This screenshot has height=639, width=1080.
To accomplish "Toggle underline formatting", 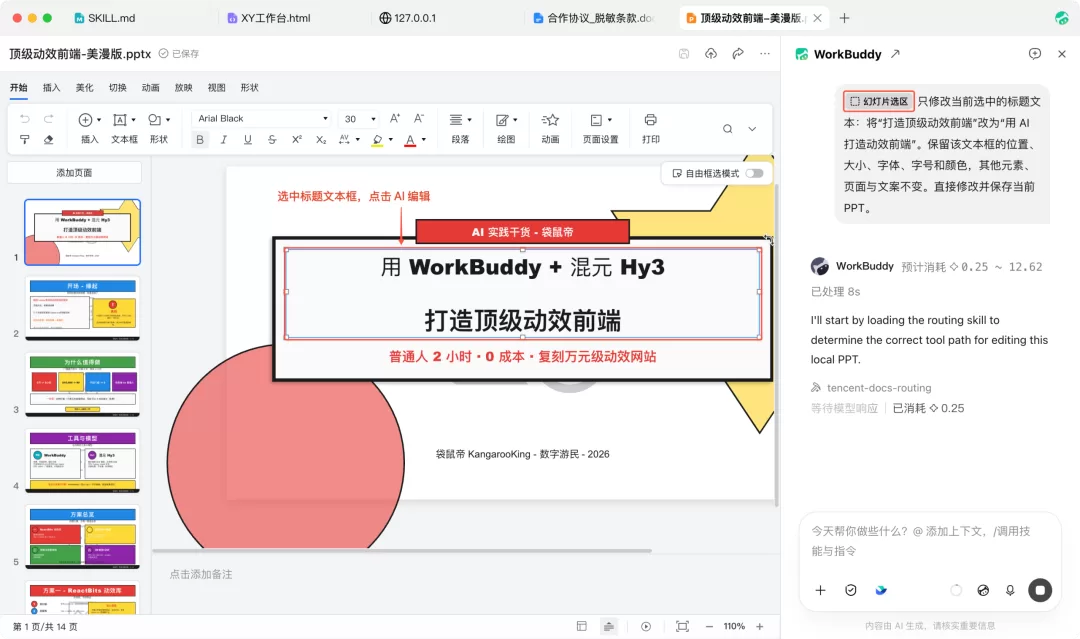I will 247,139.
